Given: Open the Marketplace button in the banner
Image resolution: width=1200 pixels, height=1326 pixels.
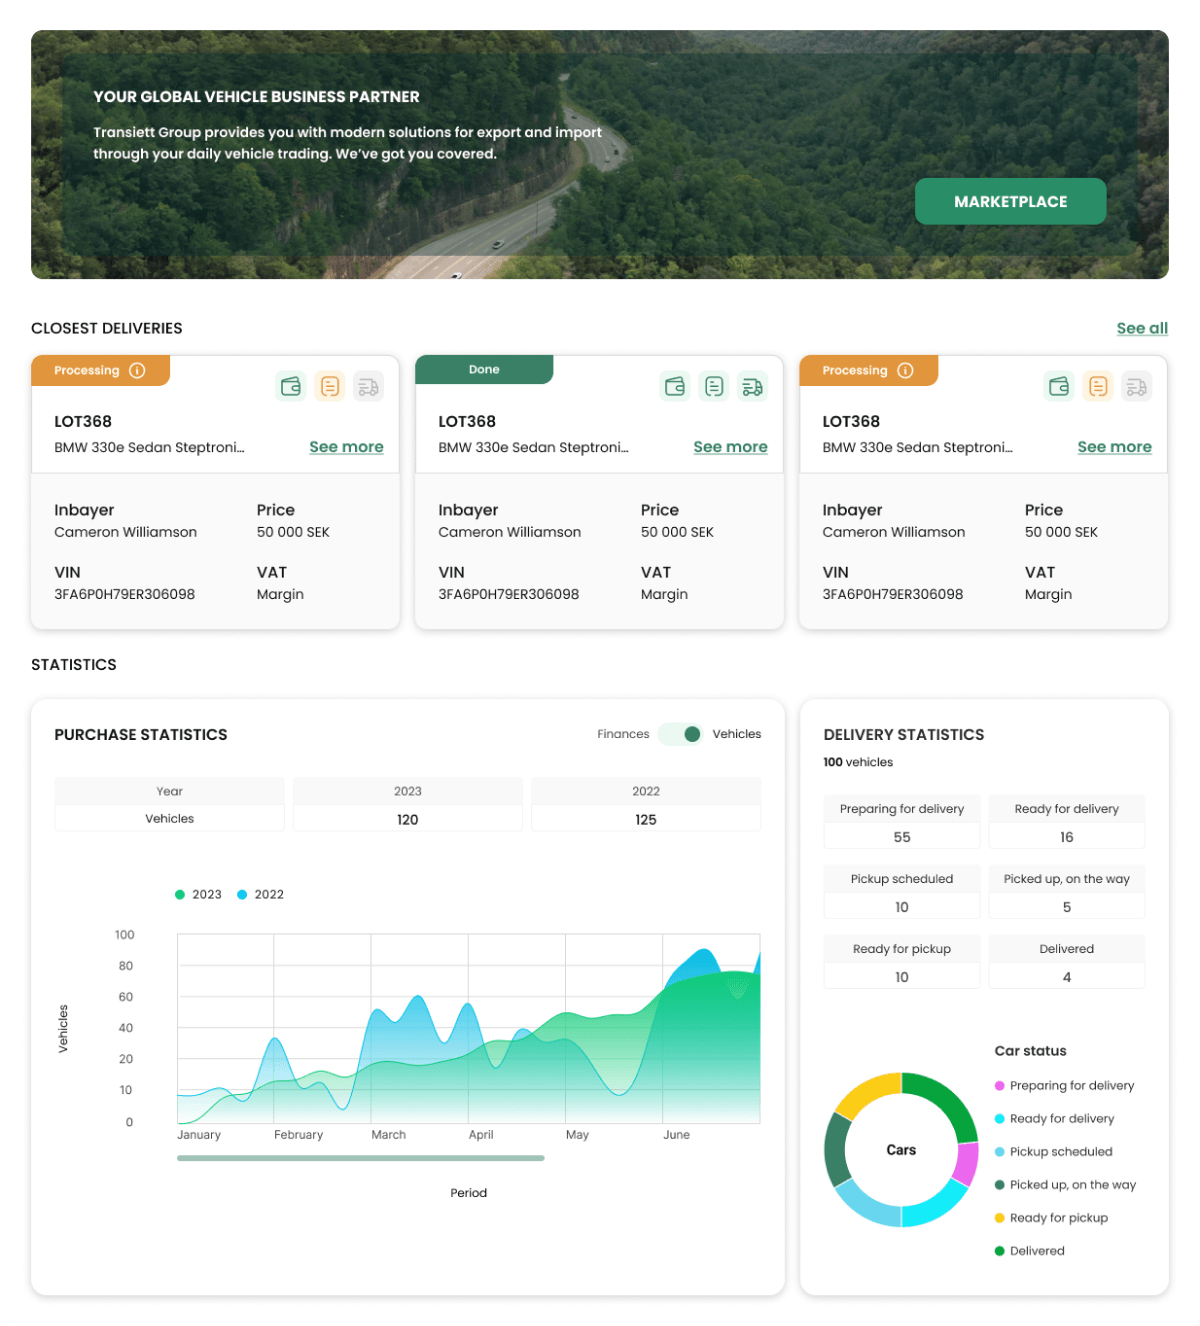Looking at the screenshot, I should [x=1010, y=201].
